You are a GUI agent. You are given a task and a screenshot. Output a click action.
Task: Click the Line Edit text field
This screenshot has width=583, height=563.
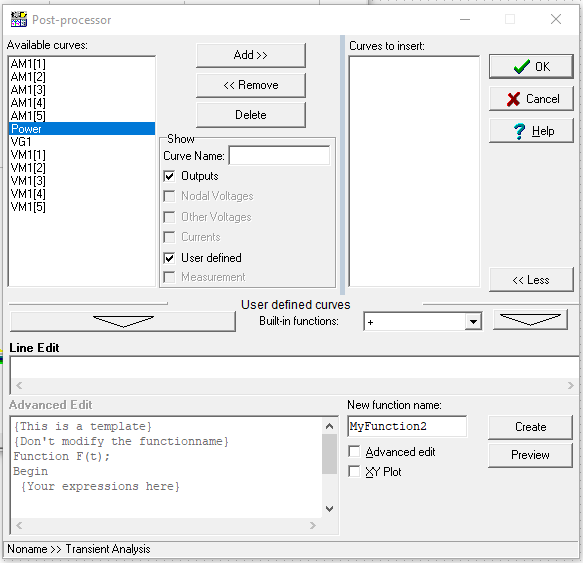click(294, 367)
